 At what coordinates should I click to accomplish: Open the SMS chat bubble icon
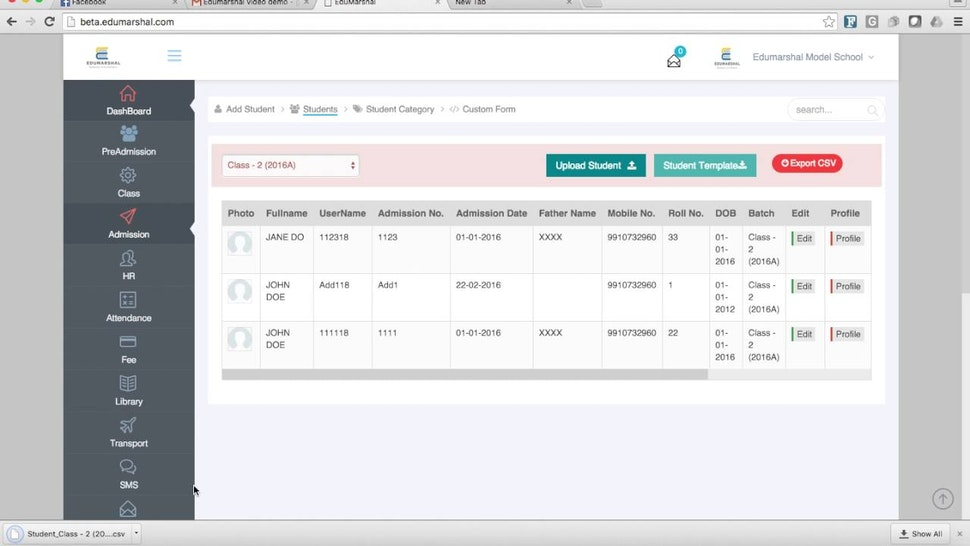pos(128,467)
